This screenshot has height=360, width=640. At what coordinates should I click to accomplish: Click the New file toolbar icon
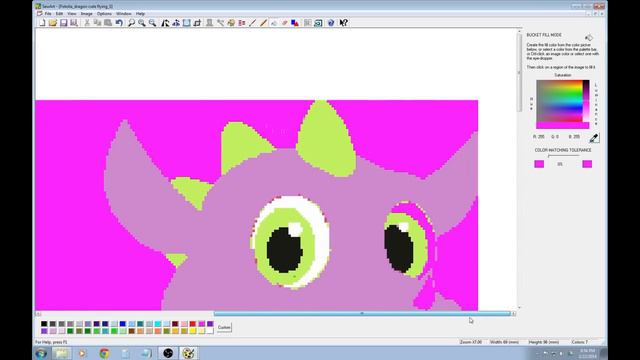[42, 23]
